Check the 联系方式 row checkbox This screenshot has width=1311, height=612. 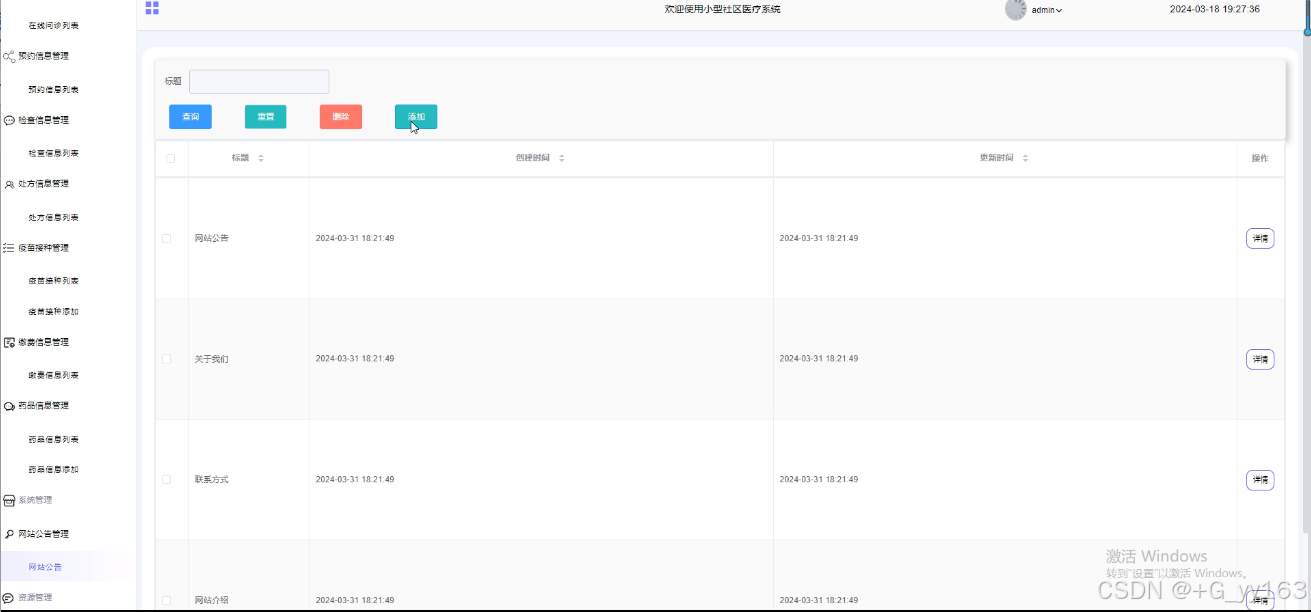[x=167, y=480]
